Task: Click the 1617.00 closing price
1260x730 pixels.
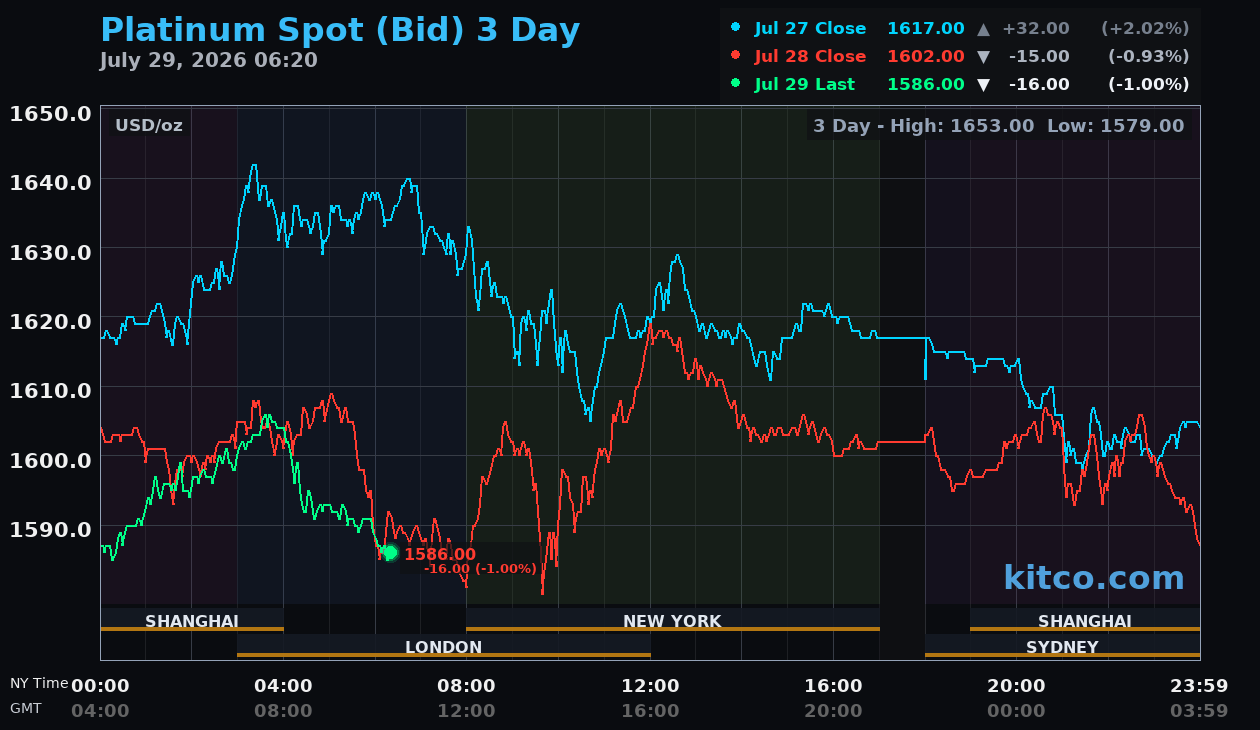Action: coord(926,29)
